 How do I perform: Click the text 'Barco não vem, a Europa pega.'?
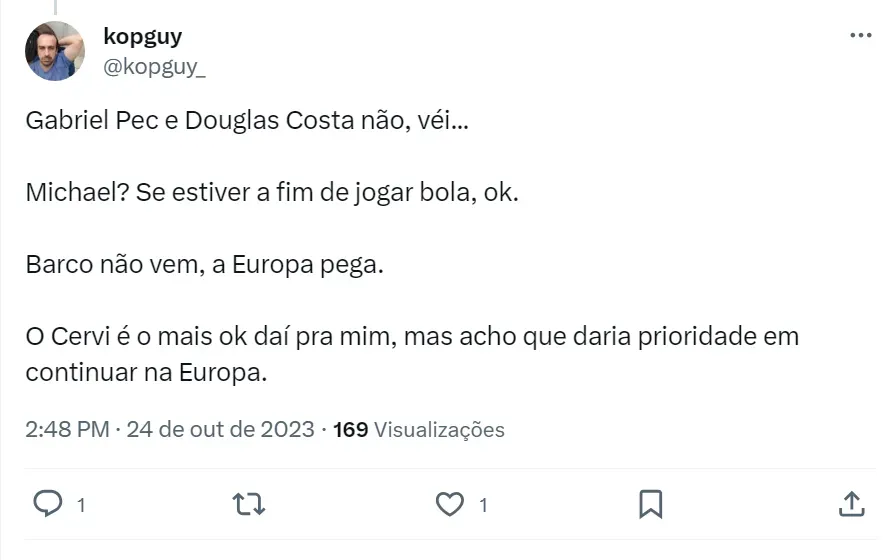pyautogui.click(x=205, y=266)
